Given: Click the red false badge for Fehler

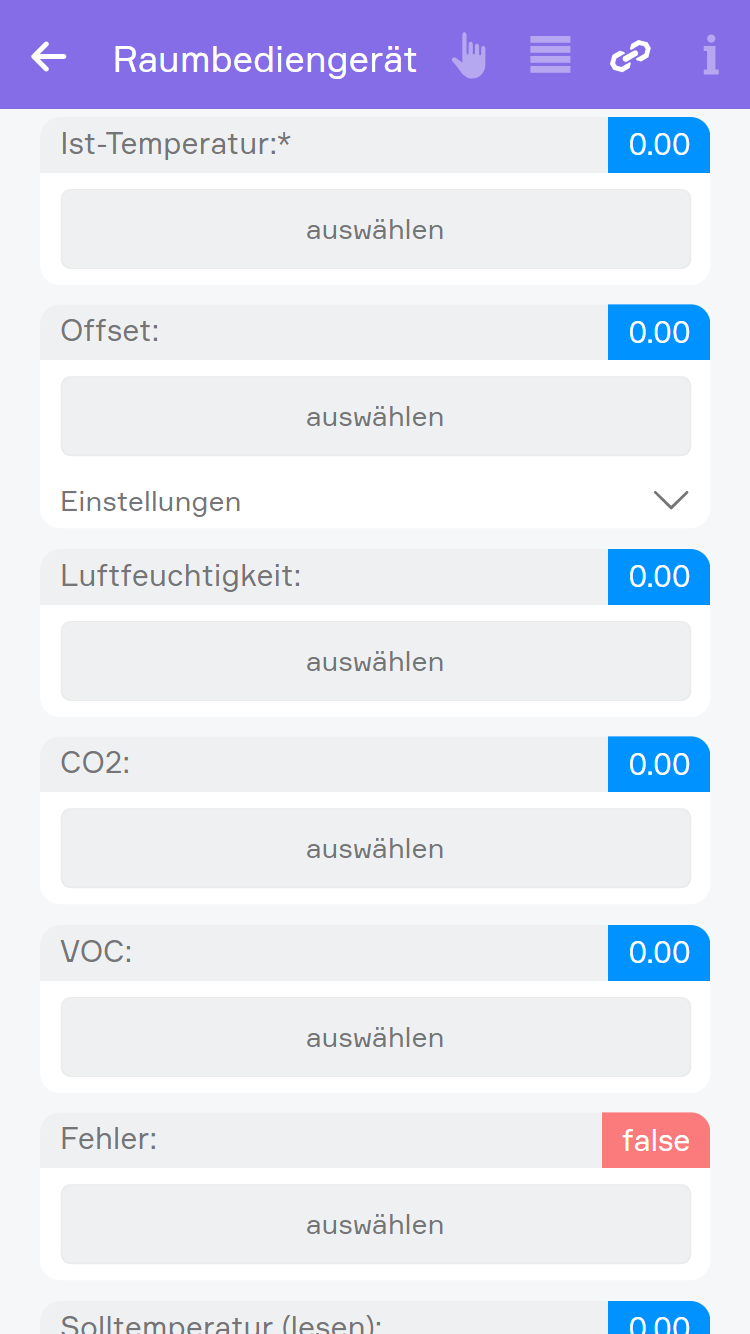Looking at the screenshot, I should 656,1140.
